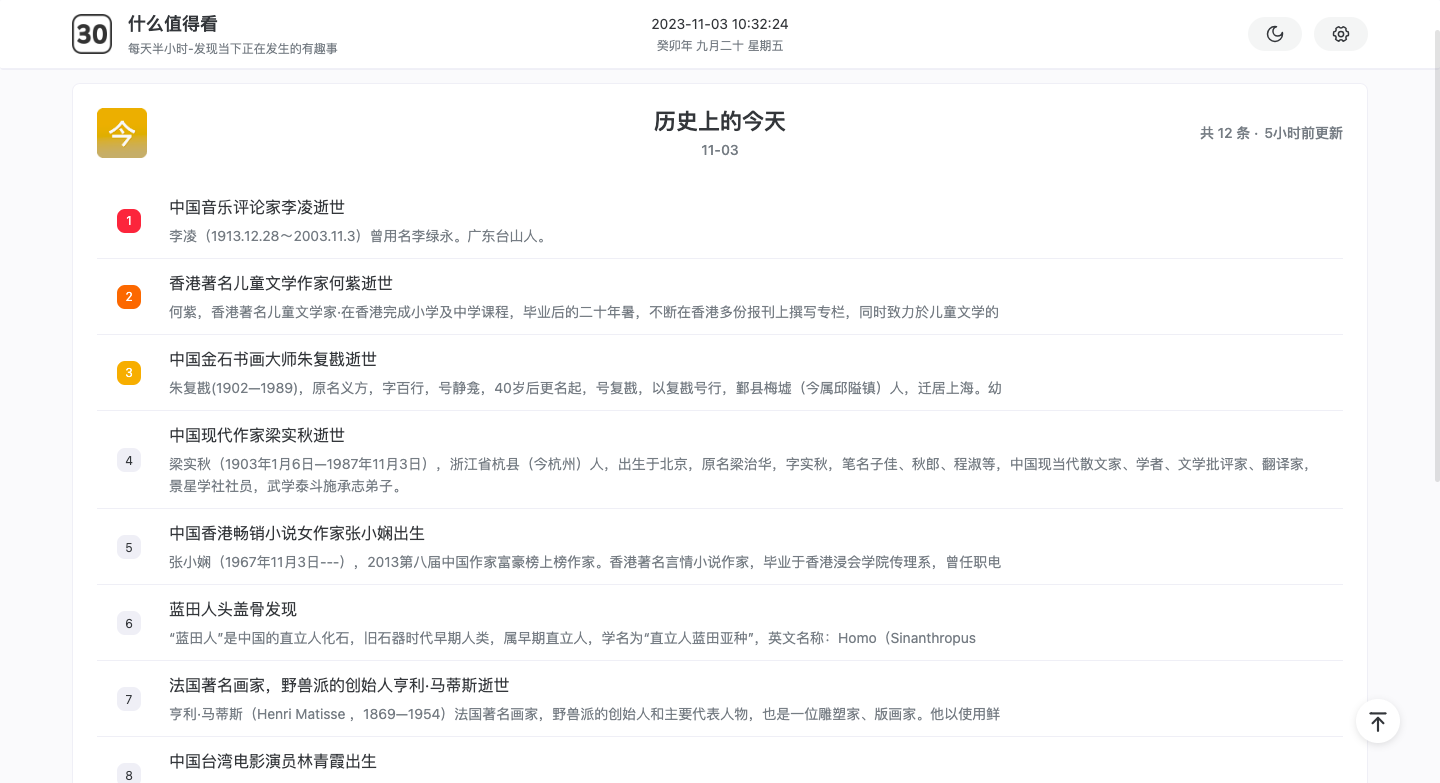This screenshot has width=1440, height=783.
Task: Click the update info 共 12 条 · 5小时前更新
Action: (x=1271, y=132)
